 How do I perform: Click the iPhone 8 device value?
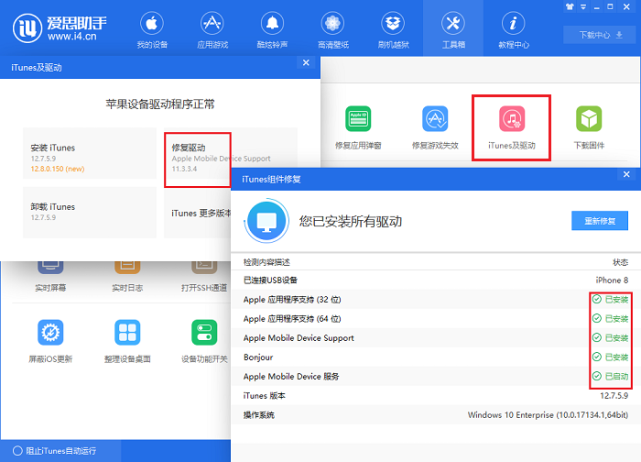pyautogui.click(x=612, y=280)
